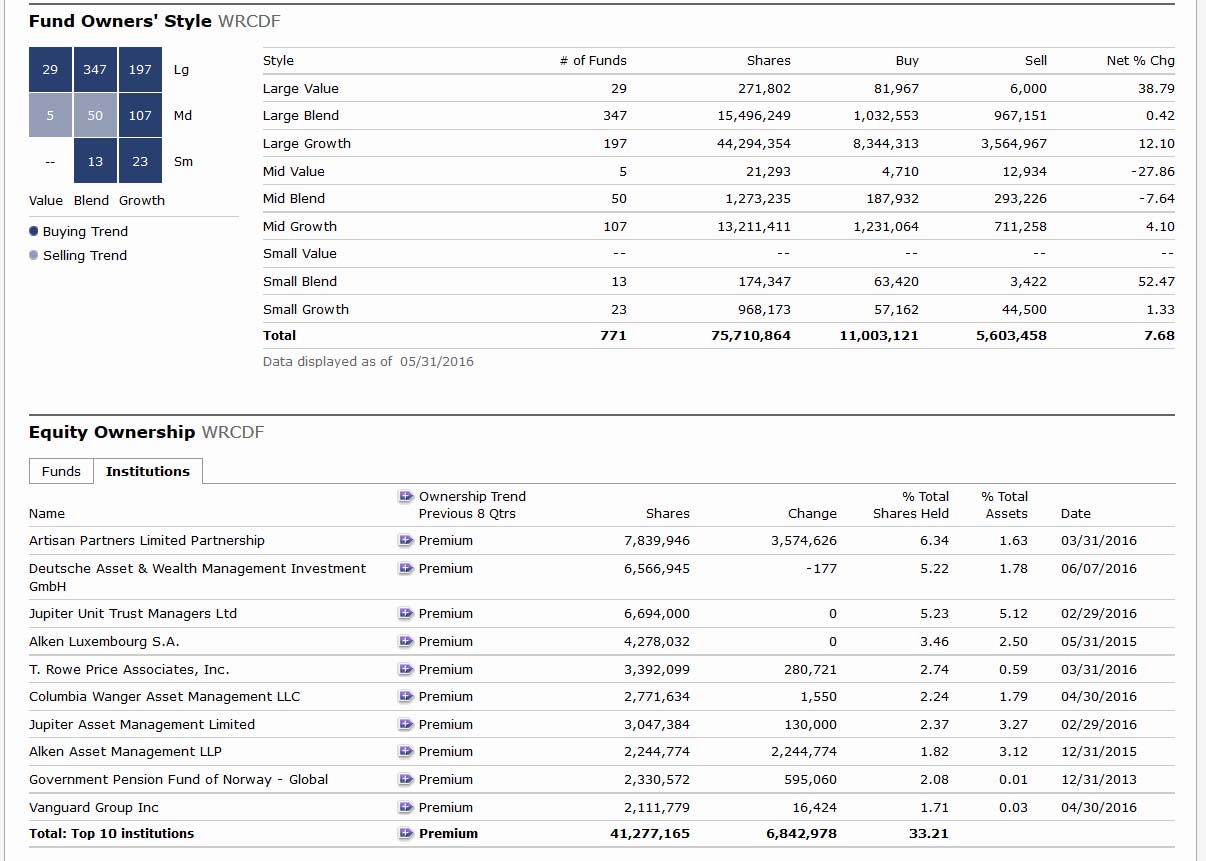Click Large Growth style box cell 197
The width and height of the screenshot is (1206, 861).
point(140,70)
